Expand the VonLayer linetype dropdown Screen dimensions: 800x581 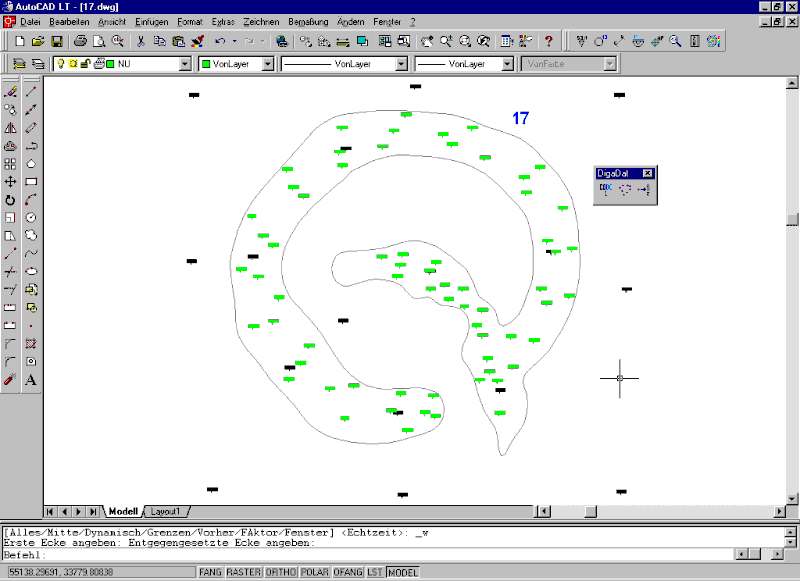pyautogui.click(x=401, y=64)
